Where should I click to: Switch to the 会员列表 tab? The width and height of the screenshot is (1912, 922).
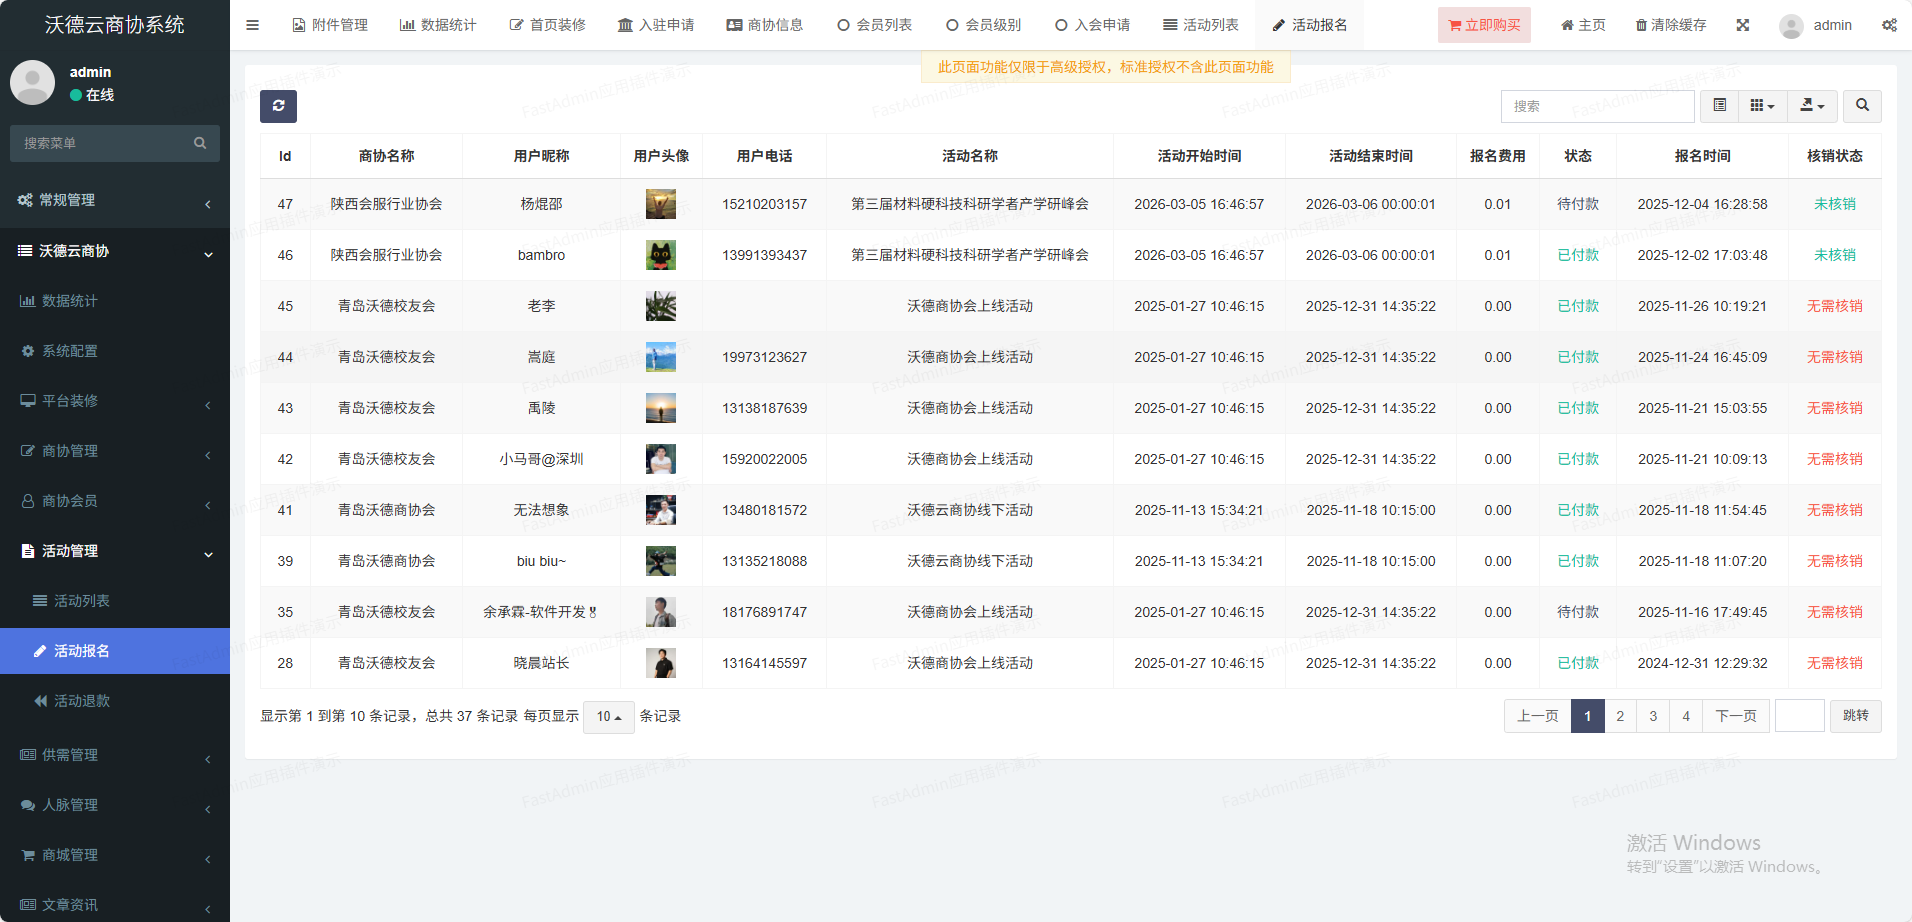tap(874, 25)
